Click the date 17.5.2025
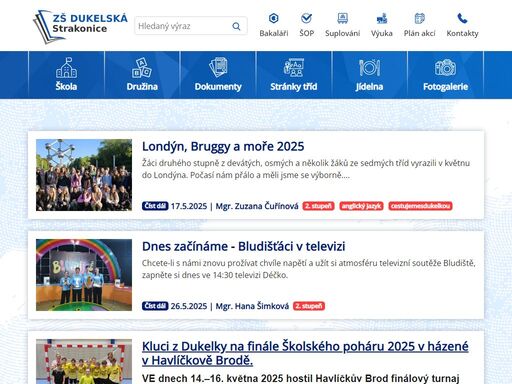This screenshot has width=512, height=384. pyautogui.click(x=189, y=206)
